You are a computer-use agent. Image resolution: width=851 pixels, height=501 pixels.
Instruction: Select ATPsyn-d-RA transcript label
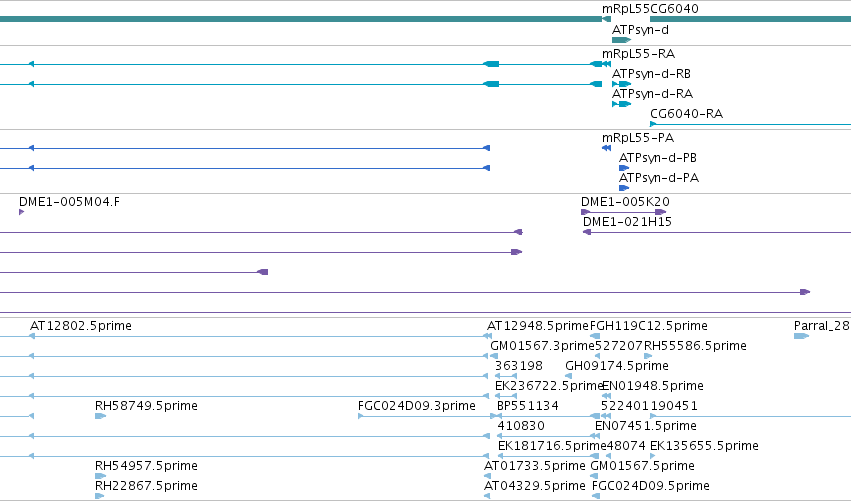pos(652,94)
